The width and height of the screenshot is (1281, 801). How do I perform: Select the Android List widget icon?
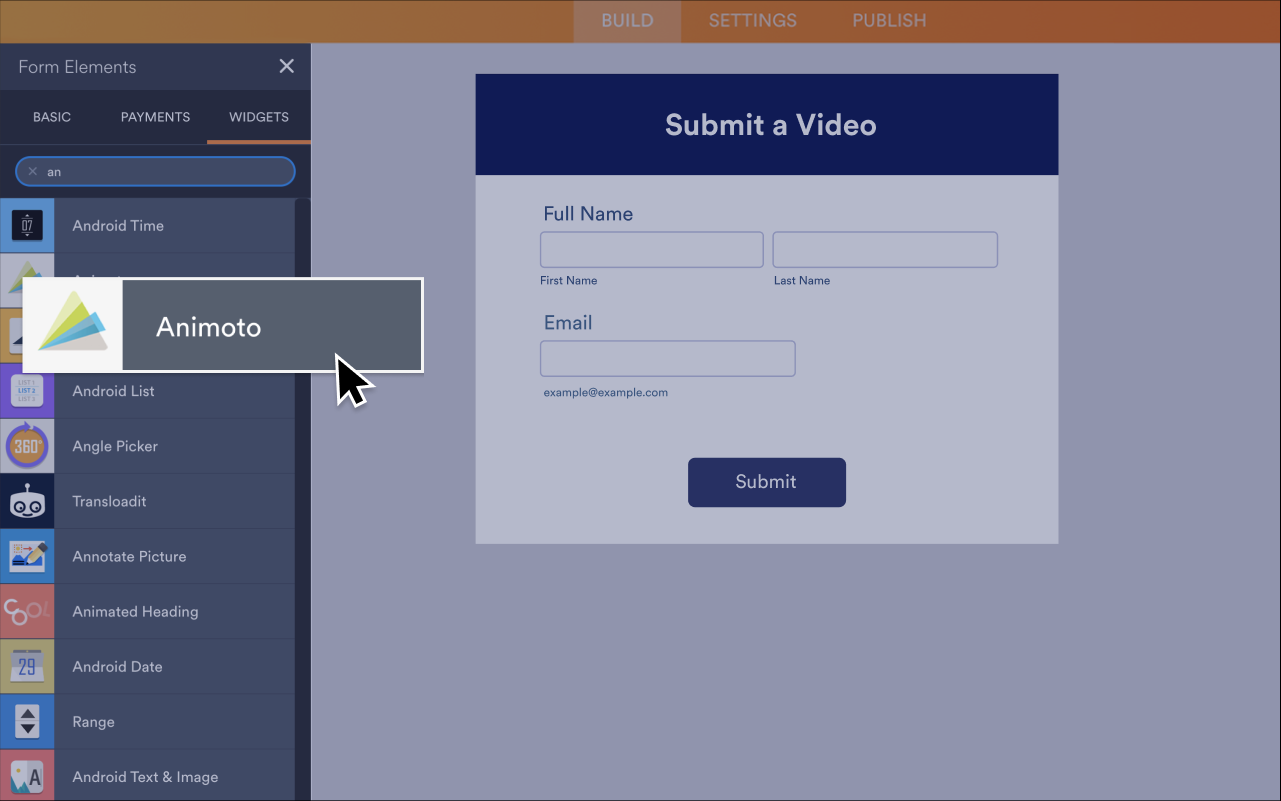pos(27,391)
